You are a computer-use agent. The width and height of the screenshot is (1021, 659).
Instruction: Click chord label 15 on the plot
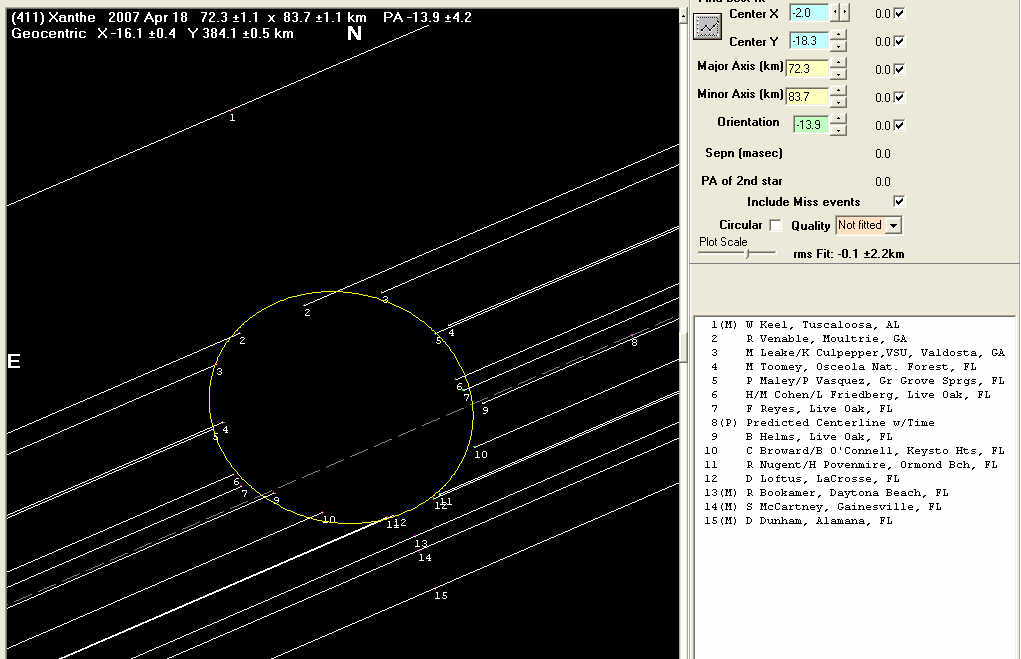(x=441, y=595)
